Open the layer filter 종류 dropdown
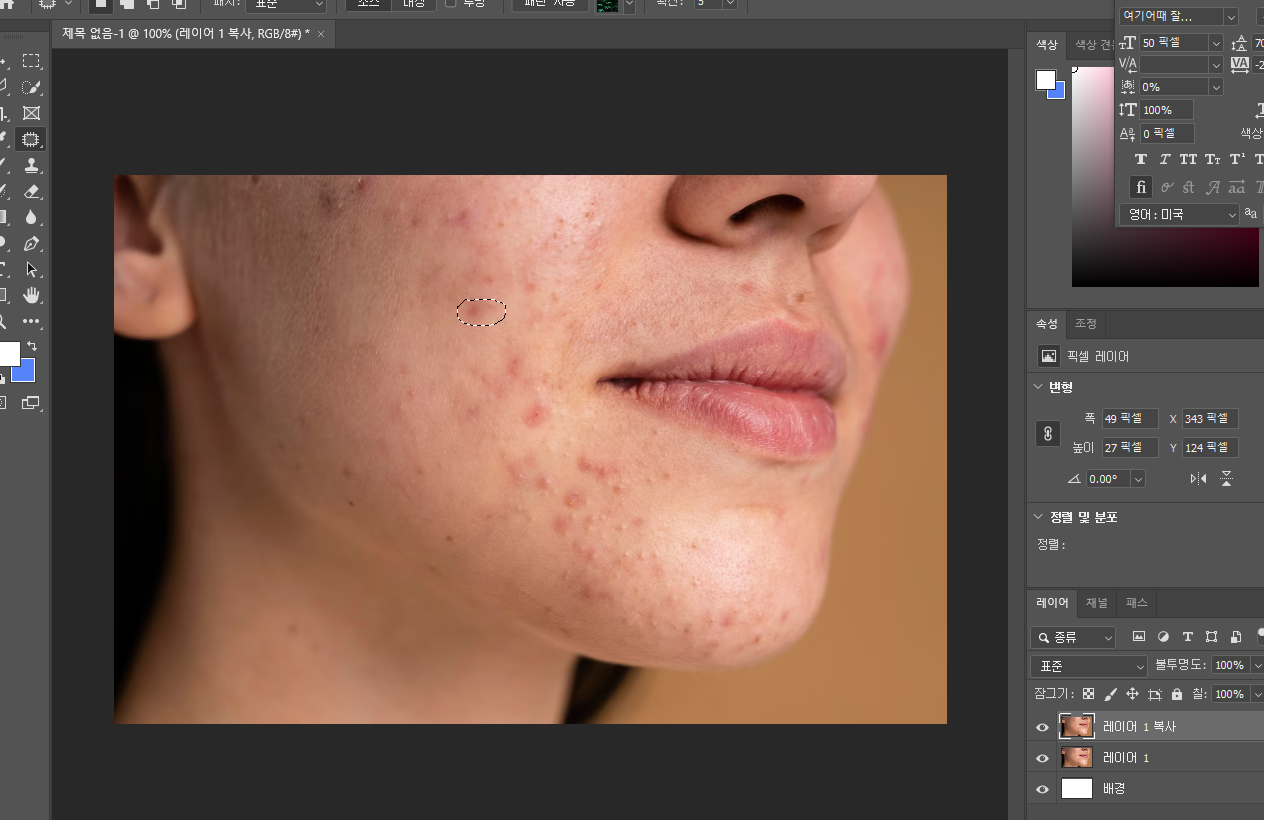The height and width of the screenshot is (820, 1264). click(x=1073, y=637)
